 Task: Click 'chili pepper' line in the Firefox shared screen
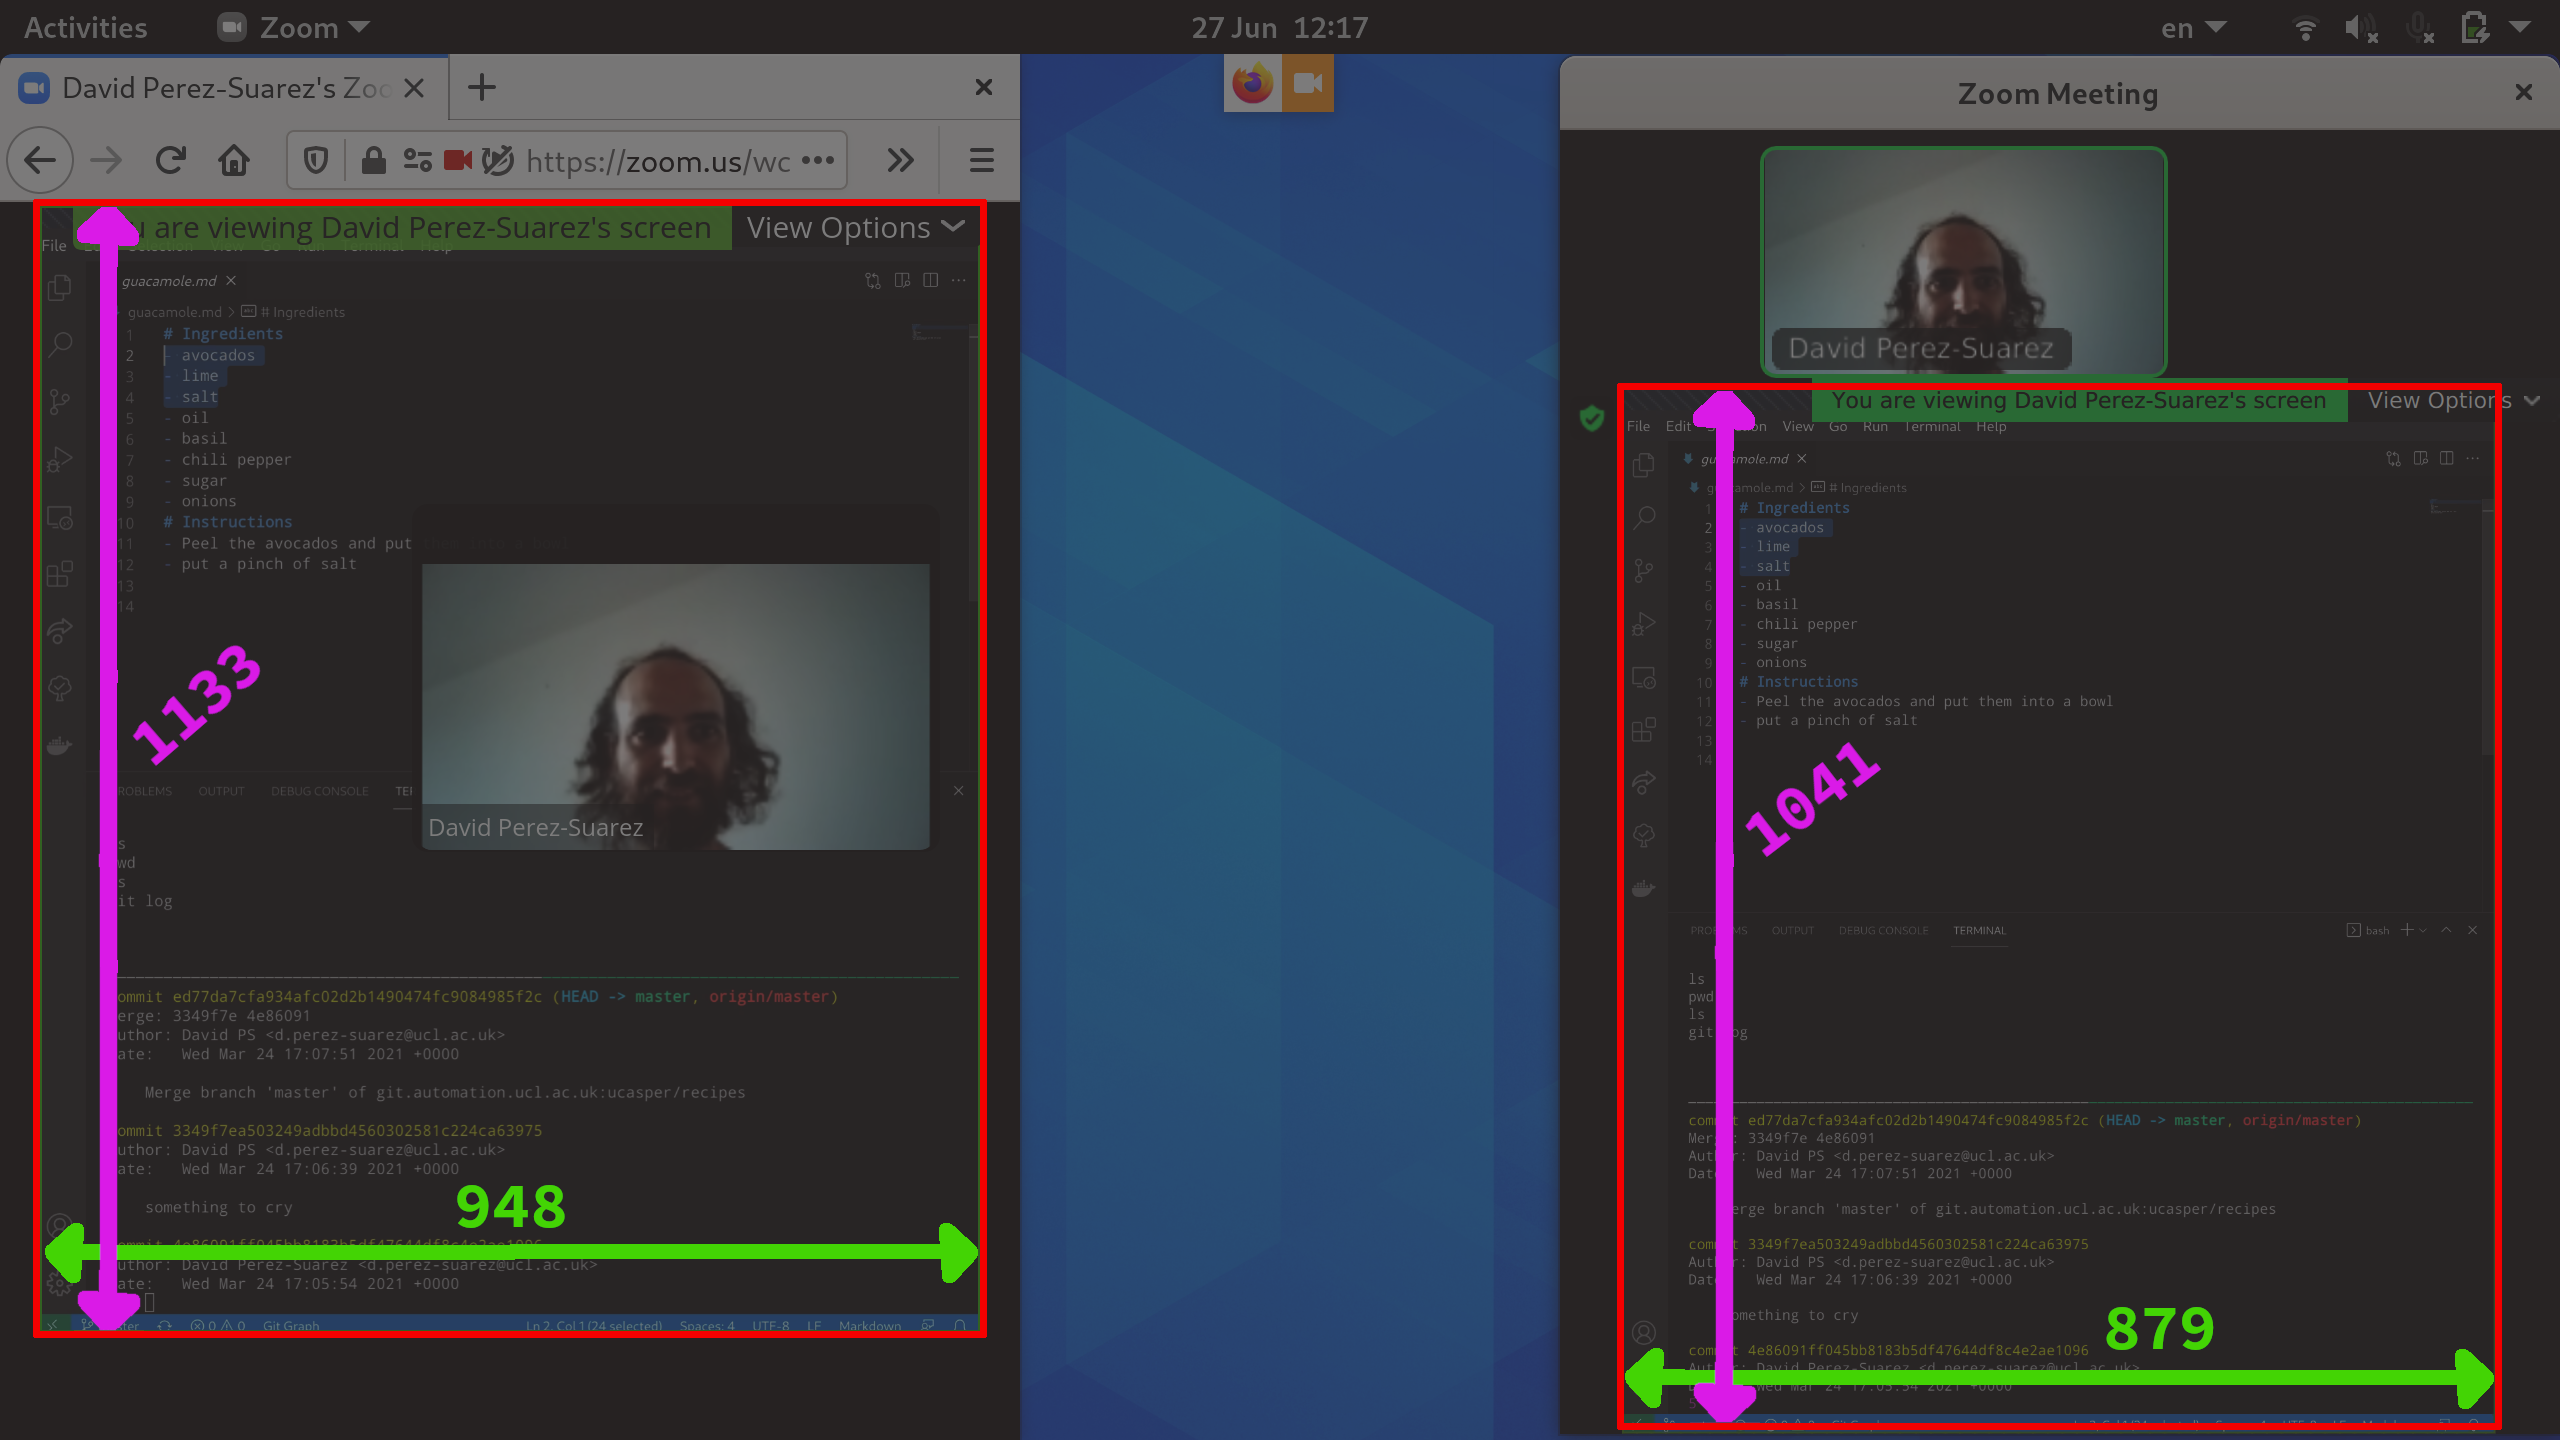(x=236, y=460)
